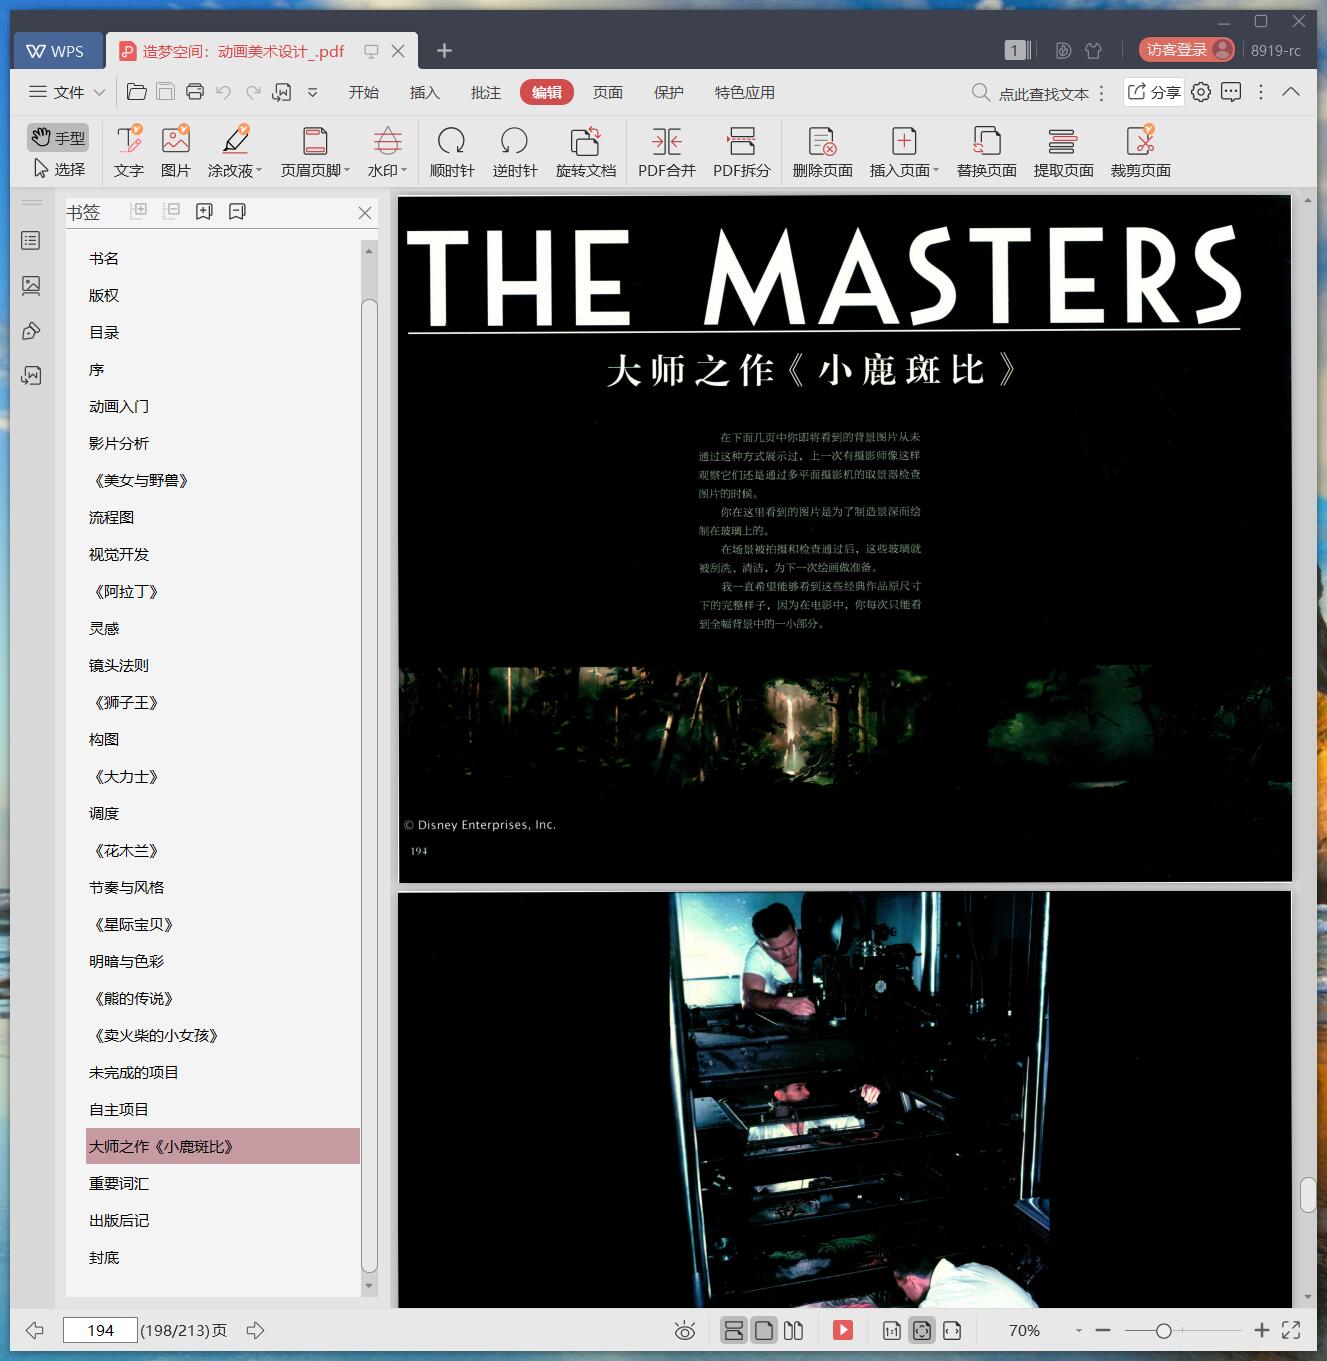Click the page number field showing 194

pos(100,1330)
